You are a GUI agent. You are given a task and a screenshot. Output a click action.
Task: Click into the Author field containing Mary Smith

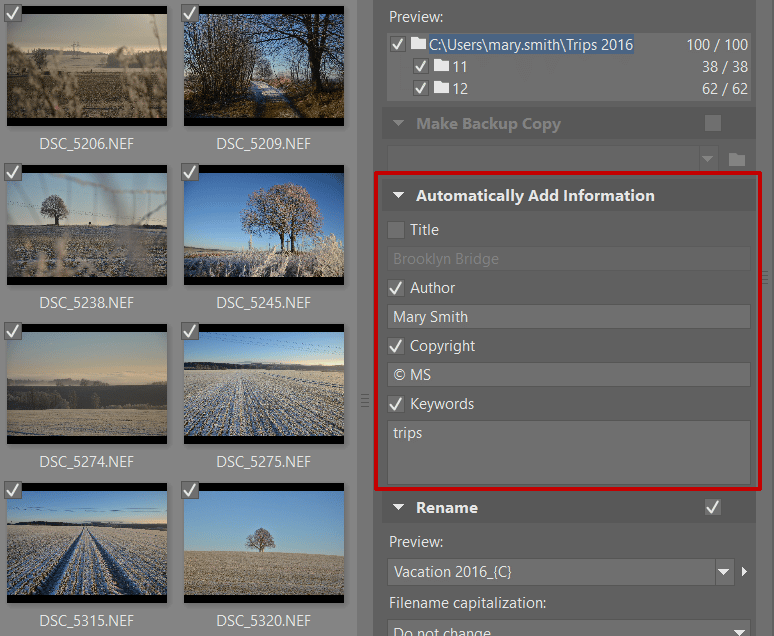point(569,317)
